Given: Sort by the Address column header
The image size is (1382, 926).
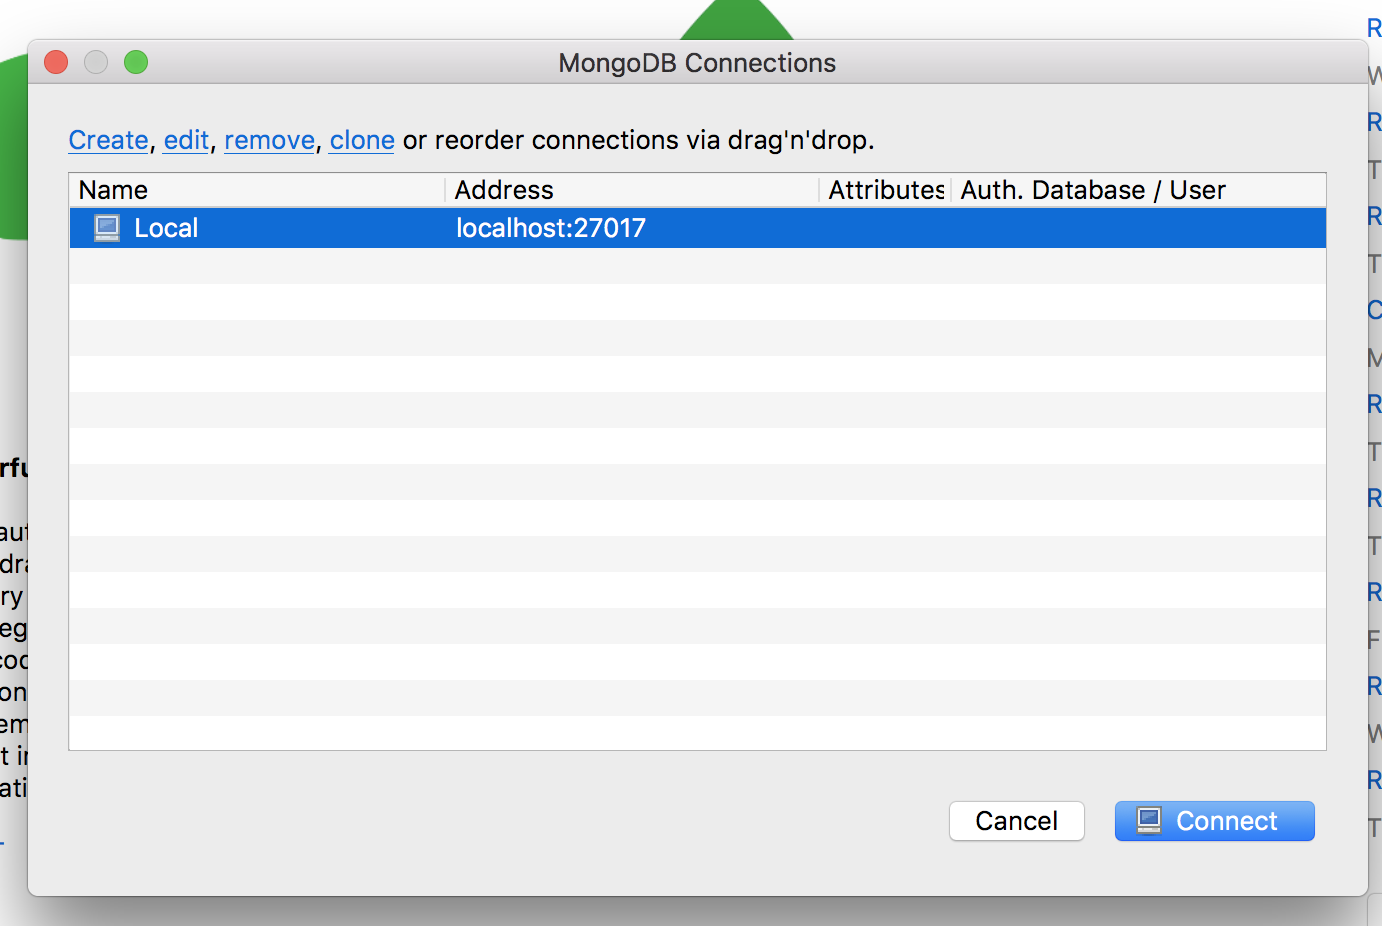Looking at the screenshot, I should click(x=504, y=190).
